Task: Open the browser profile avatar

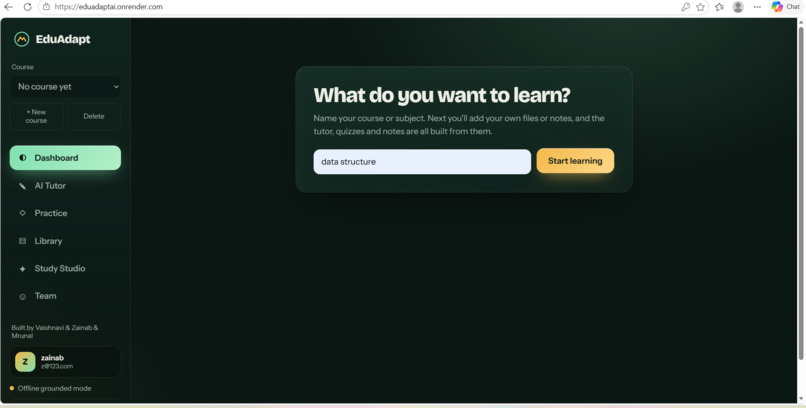Action: tap(738, 7)
